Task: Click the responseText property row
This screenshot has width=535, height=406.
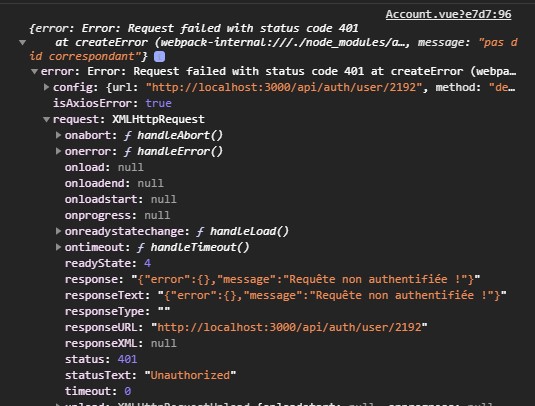Action: (x=286, y=295)
